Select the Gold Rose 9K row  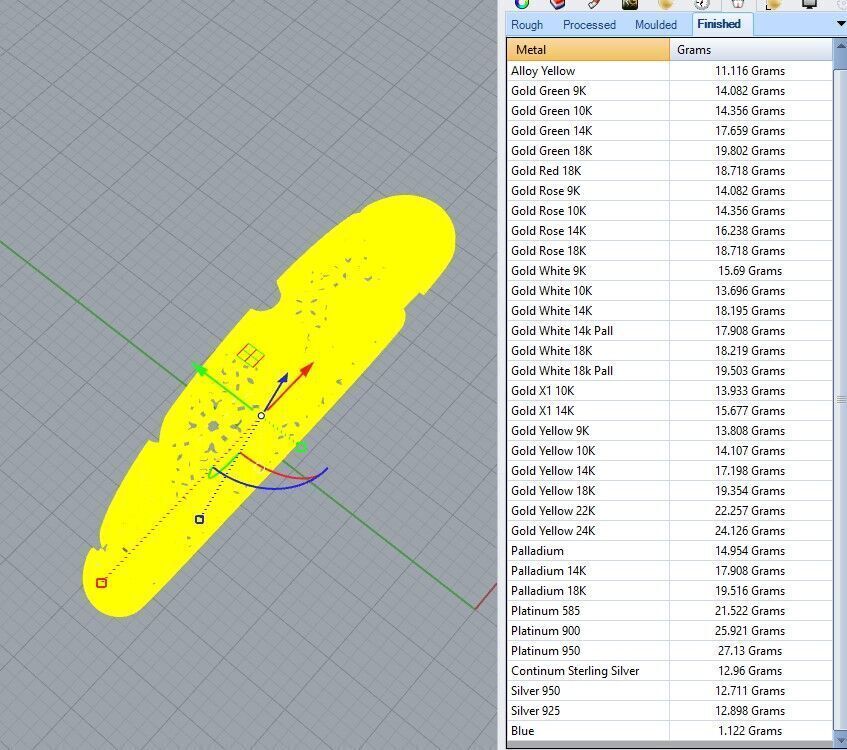click(x=670, y=191)
